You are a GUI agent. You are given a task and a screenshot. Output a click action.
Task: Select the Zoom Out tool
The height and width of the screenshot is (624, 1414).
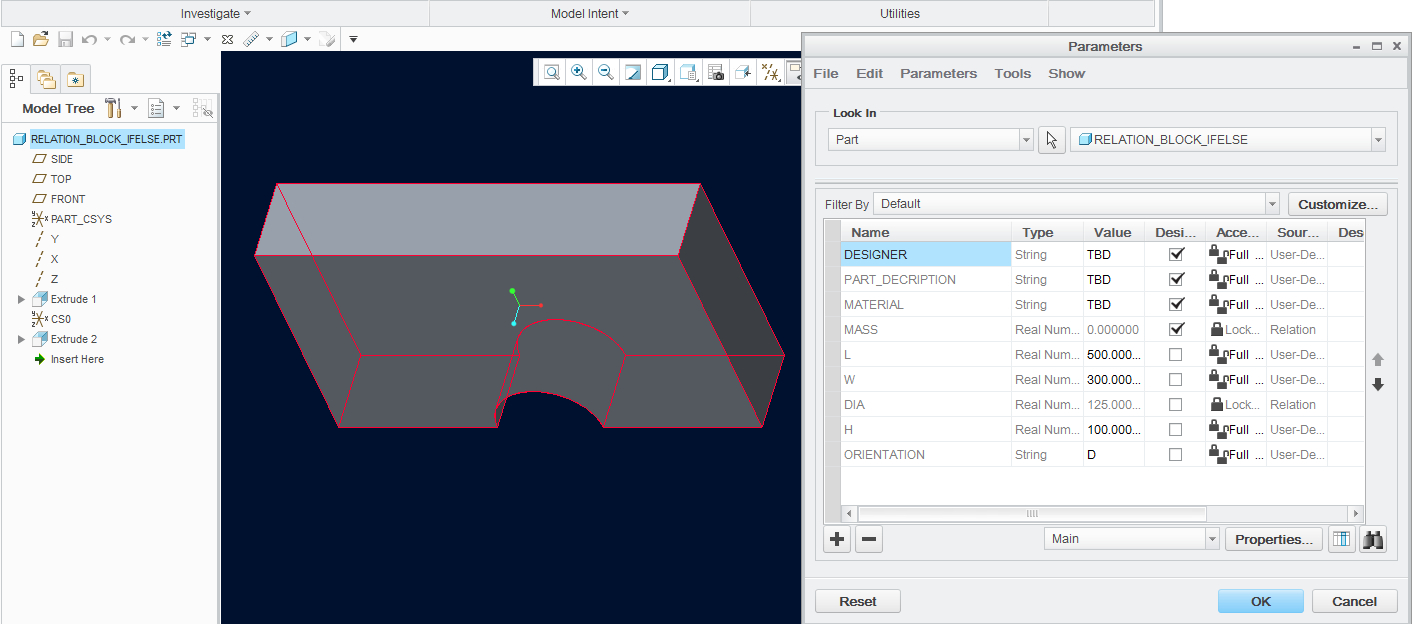(605, 72)
